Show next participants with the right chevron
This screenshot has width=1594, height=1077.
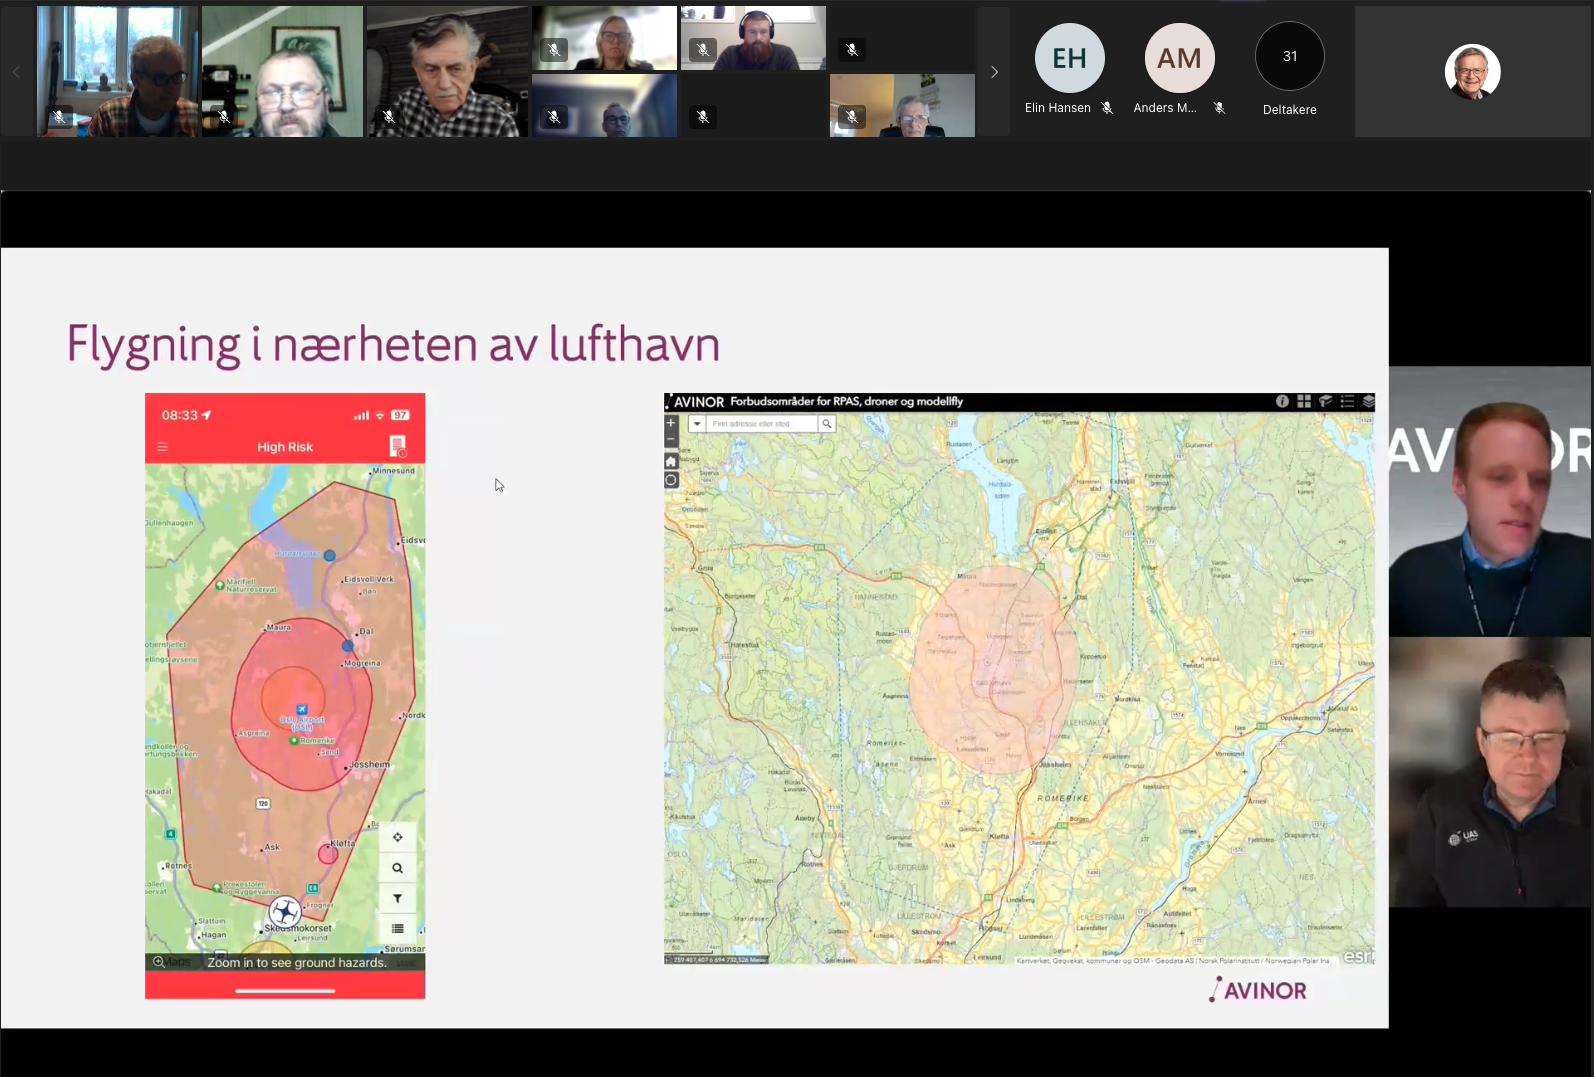(994, 72)
